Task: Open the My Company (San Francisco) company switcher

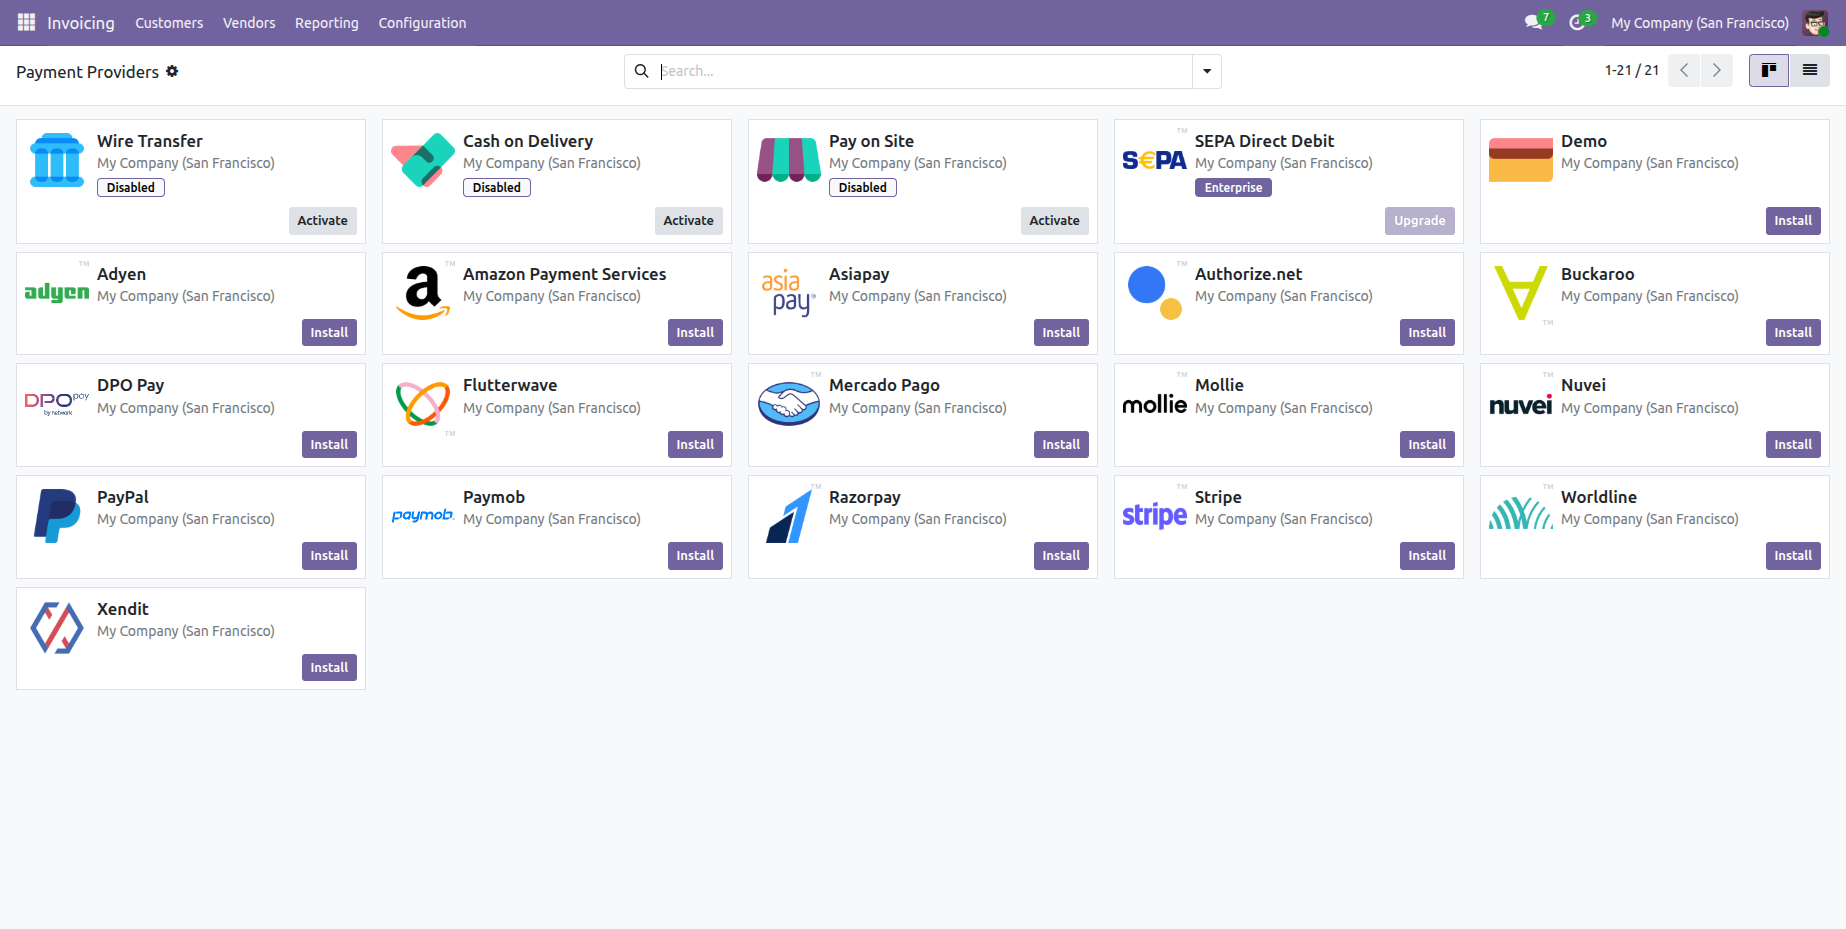Action: [x=1700, y=23]
